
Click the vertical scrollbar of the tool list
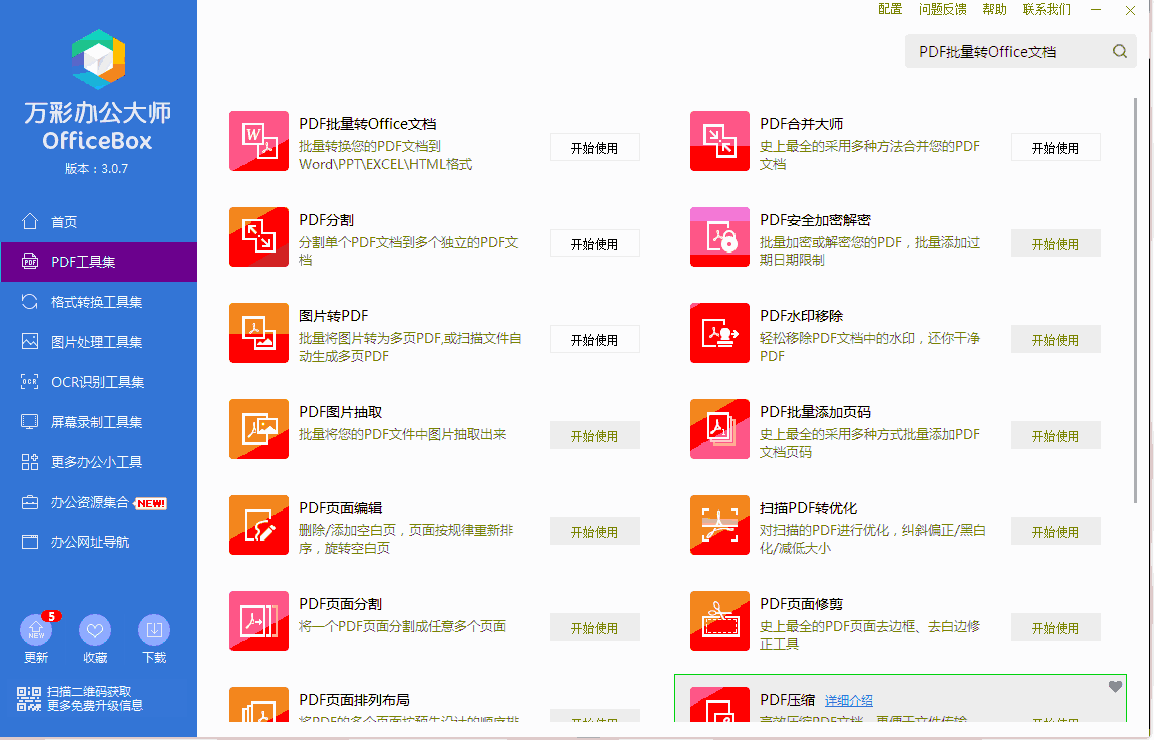pyautogui.click(x=1136, y=300)
